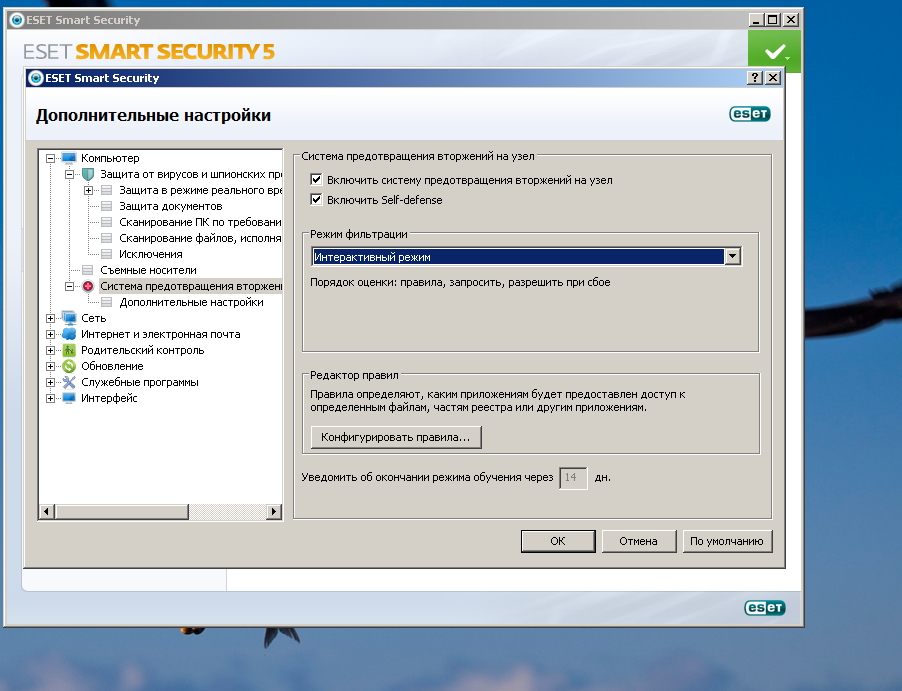Click the green Обновление icon
This screenshot has height=691, width=902.
pyautogui.click(x=69, y=366)
